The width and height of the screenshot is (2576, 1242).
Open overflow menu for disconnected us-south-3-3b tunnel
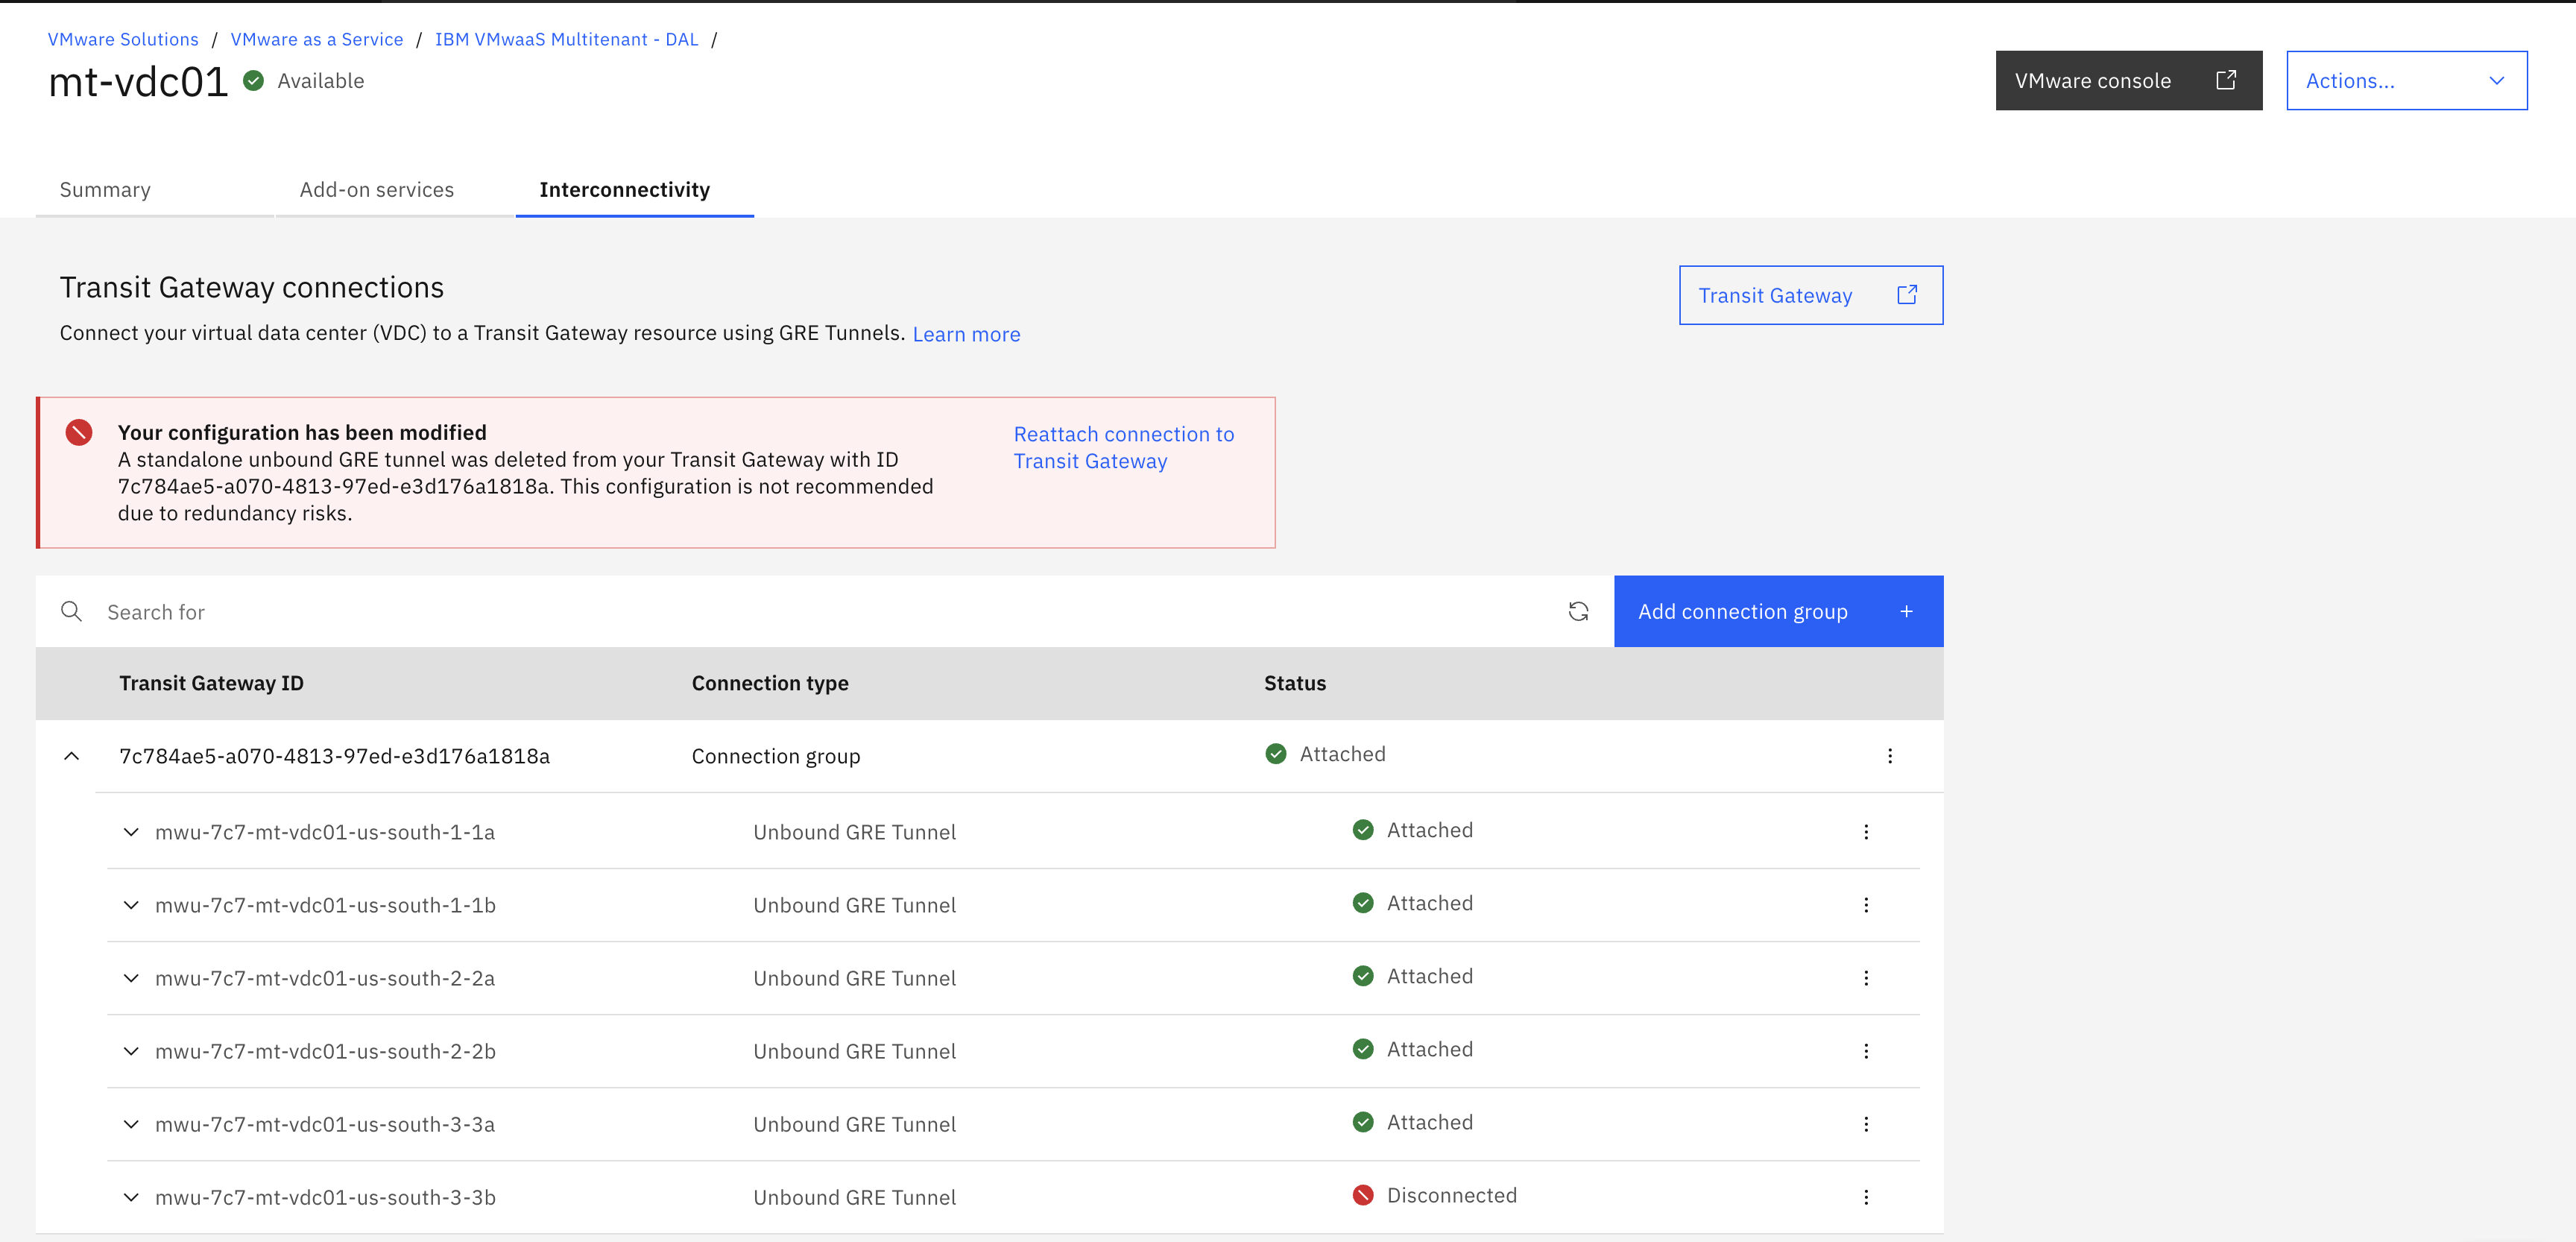pyautogui.click(x=1865, y=1197)
